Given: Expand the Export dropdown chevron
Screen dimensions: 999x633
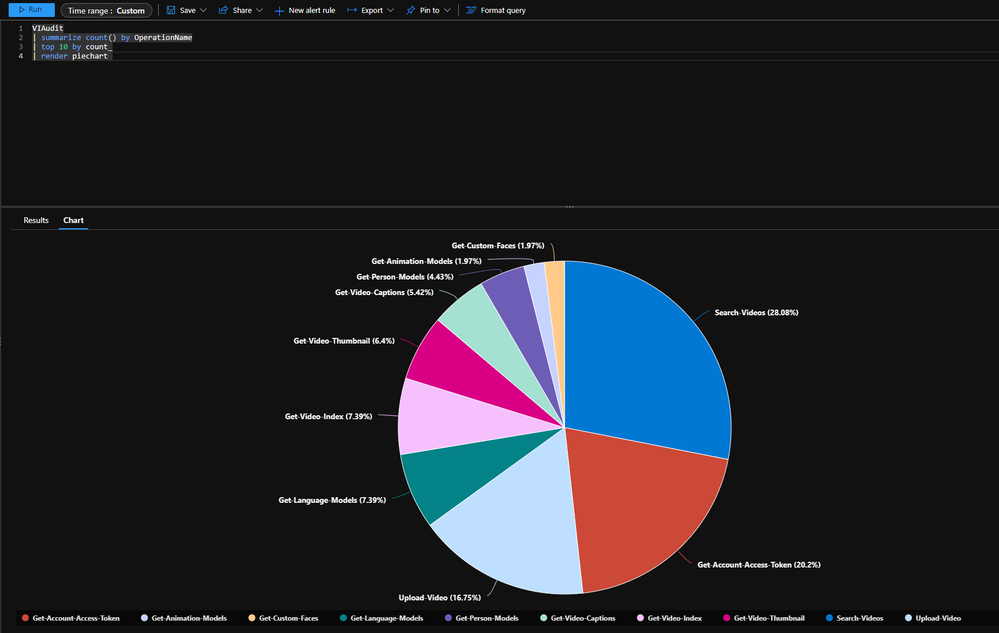Looking at the screenshot, I should tap(391, 10).
